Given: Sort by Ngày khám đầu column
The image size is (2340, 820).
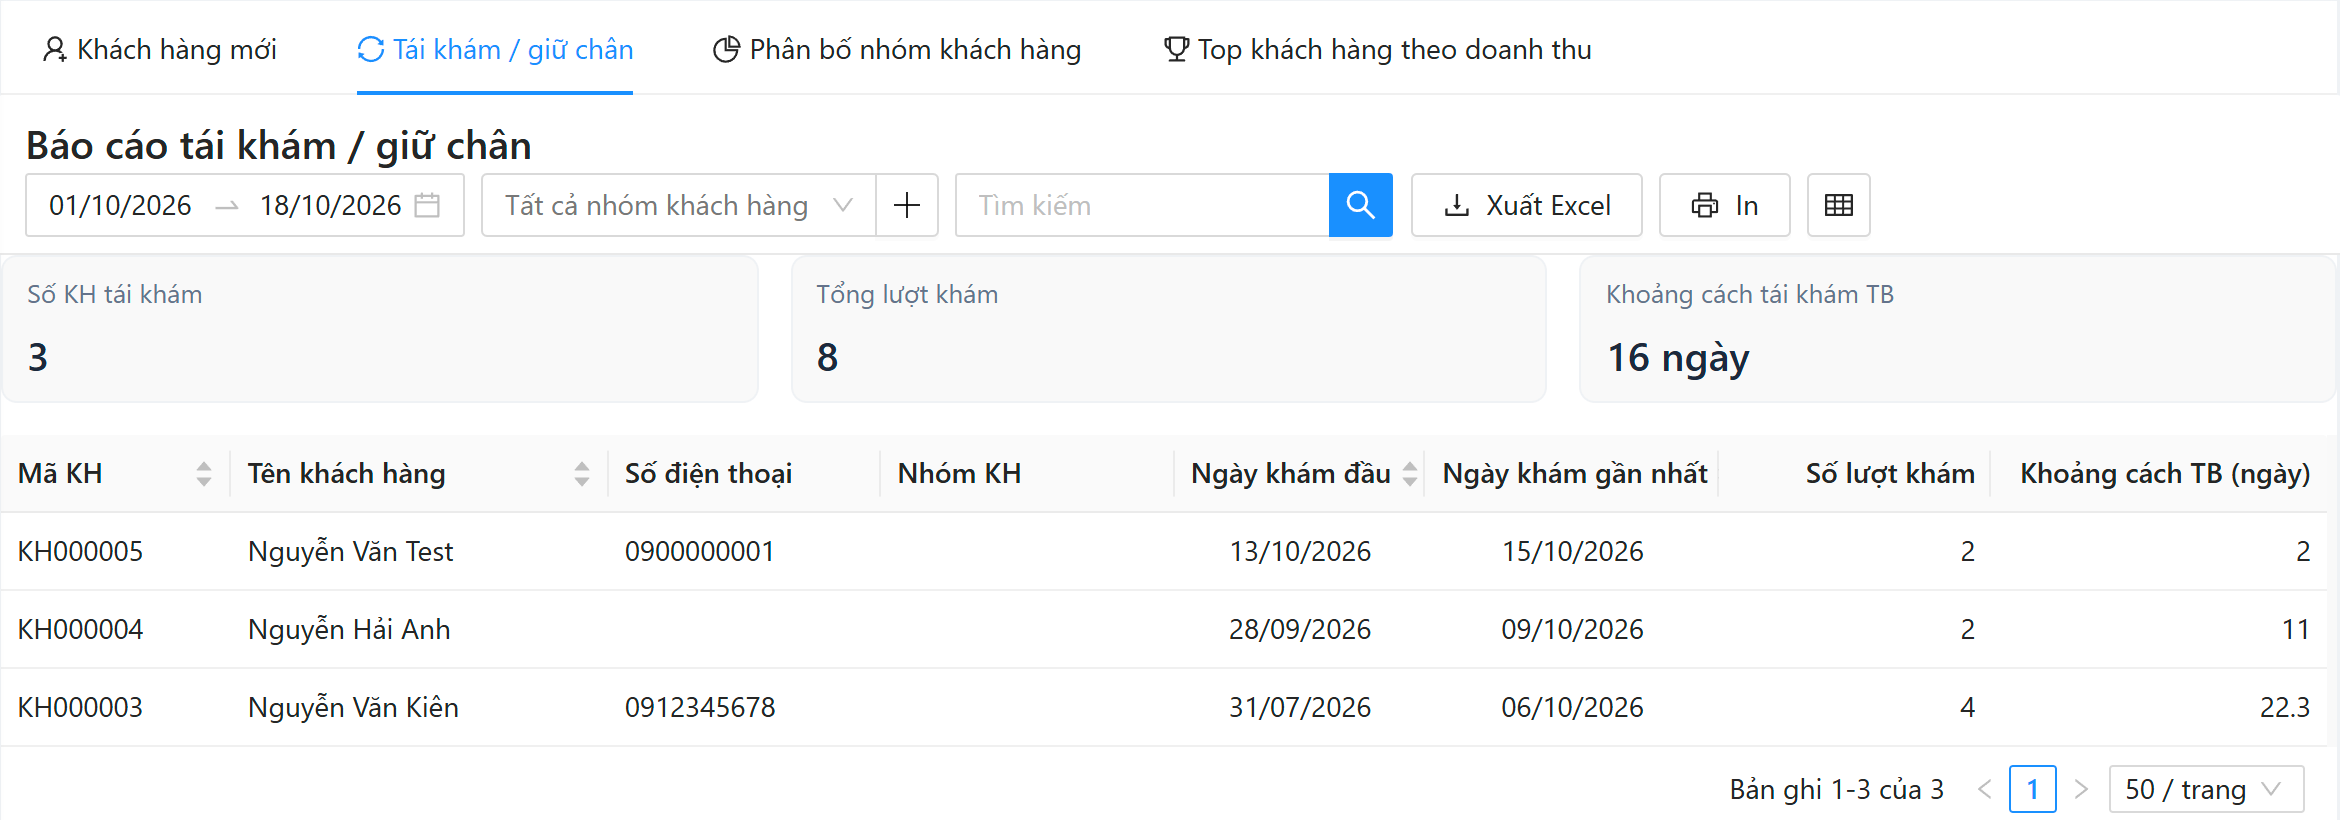Looking at the screenshot, I should coord(1410,473).
